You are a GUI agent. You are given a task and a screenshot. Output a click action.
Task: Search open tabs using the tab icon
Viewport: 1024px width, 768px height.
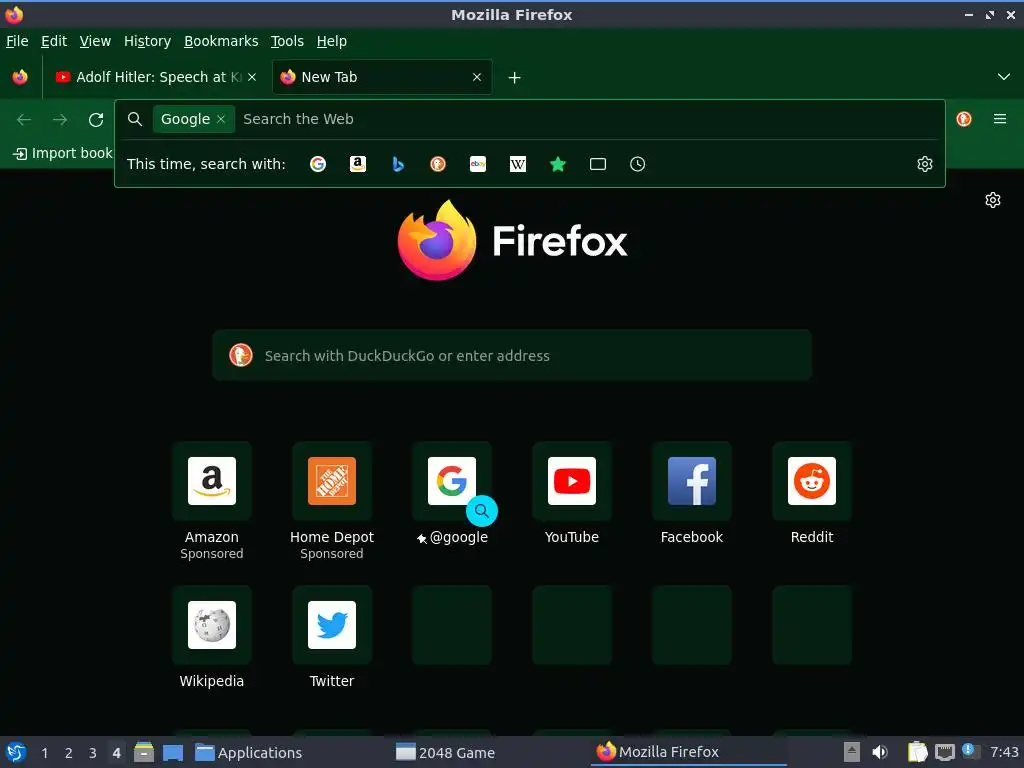point(598,164)
